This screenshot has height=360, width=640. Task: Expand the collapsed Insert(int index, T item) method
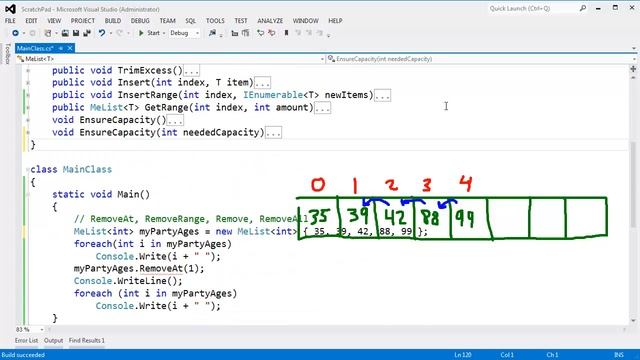click(28, 83)
